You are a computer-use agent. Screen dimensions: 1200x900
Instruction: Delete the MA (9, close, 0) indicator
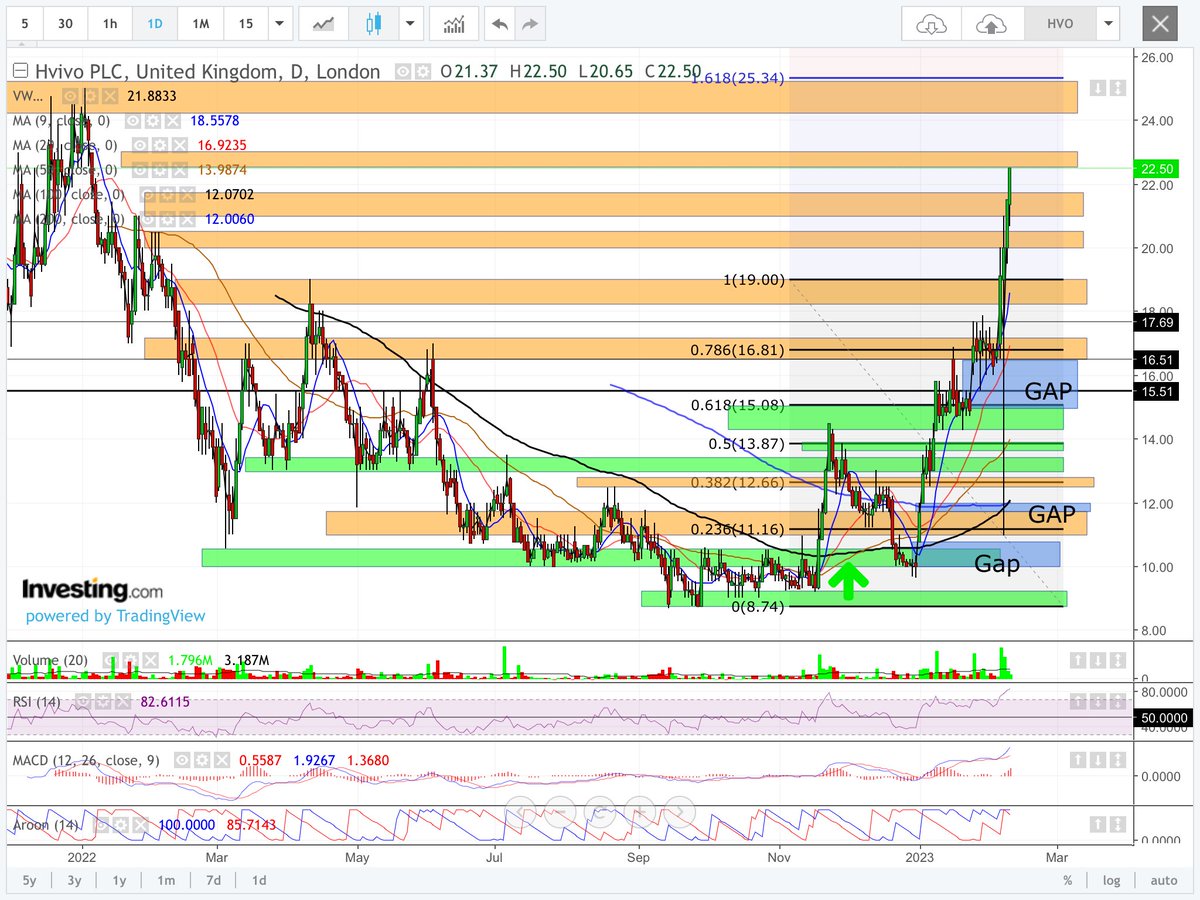pyautogui.click(x=173, y=121)
